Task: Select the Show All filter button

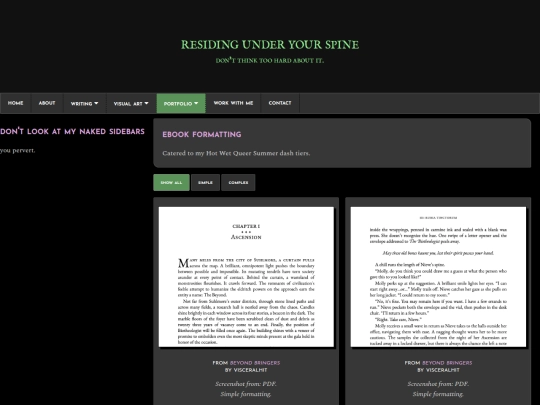Action: click(x=171, y=183)
